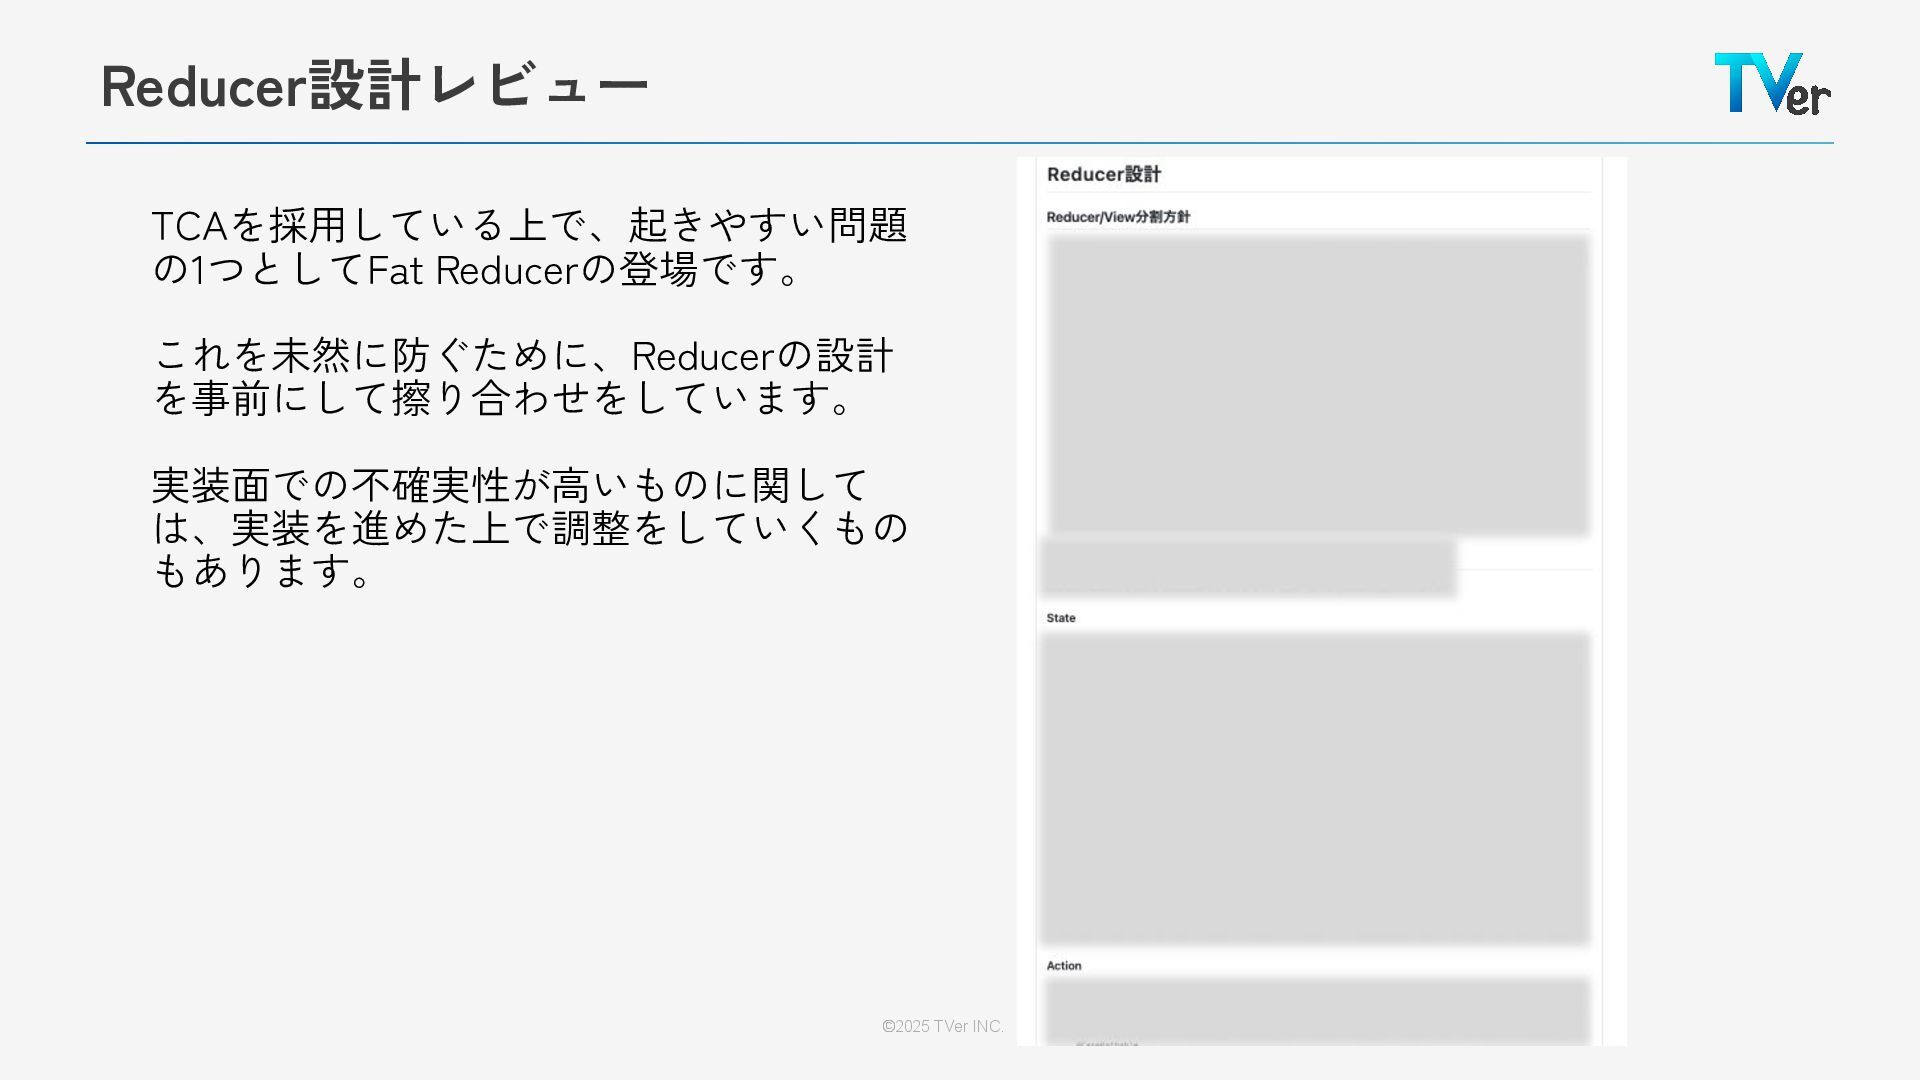The height and width of the screenshot is (1080, 1920).
Task: Click the blurred block under State heading
Action: pos(1315,788)
